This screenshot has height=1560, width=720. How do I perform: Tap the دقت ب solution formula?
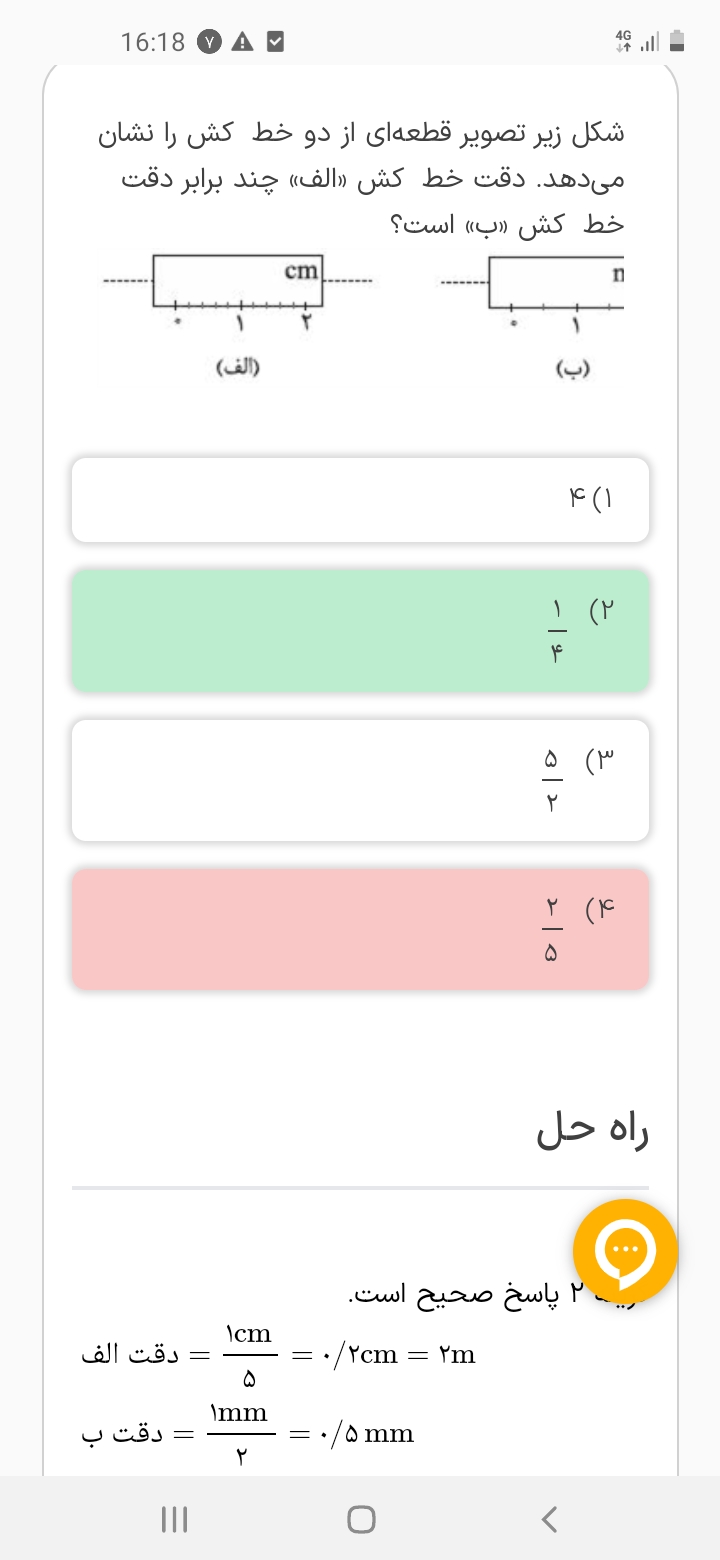(248, 1434)
